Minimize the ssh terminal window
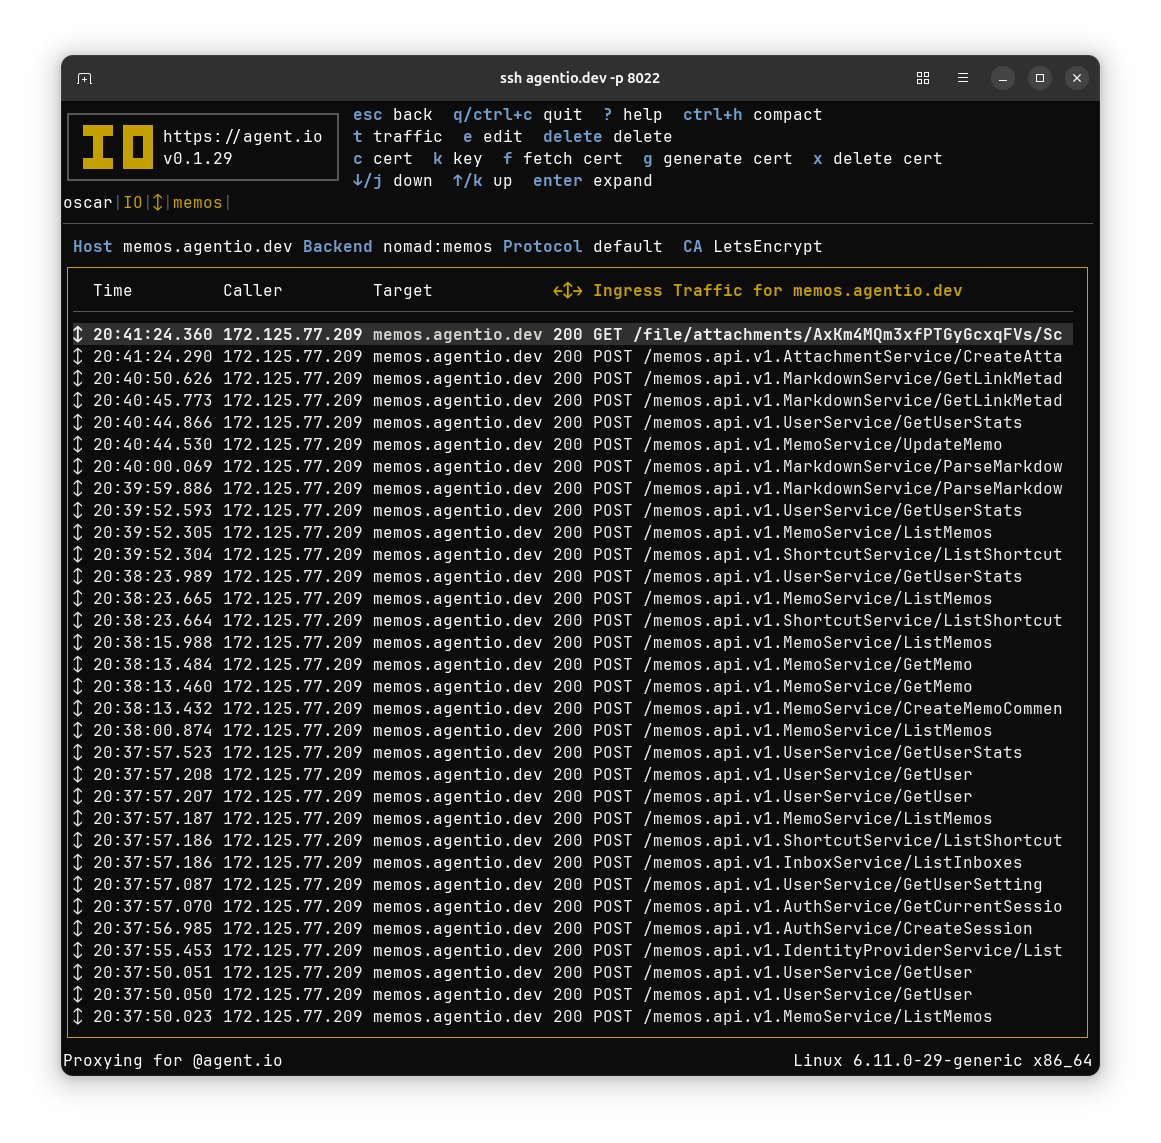The image size is (1161, 1143). pyautogui.click(x=1003, y=78)
